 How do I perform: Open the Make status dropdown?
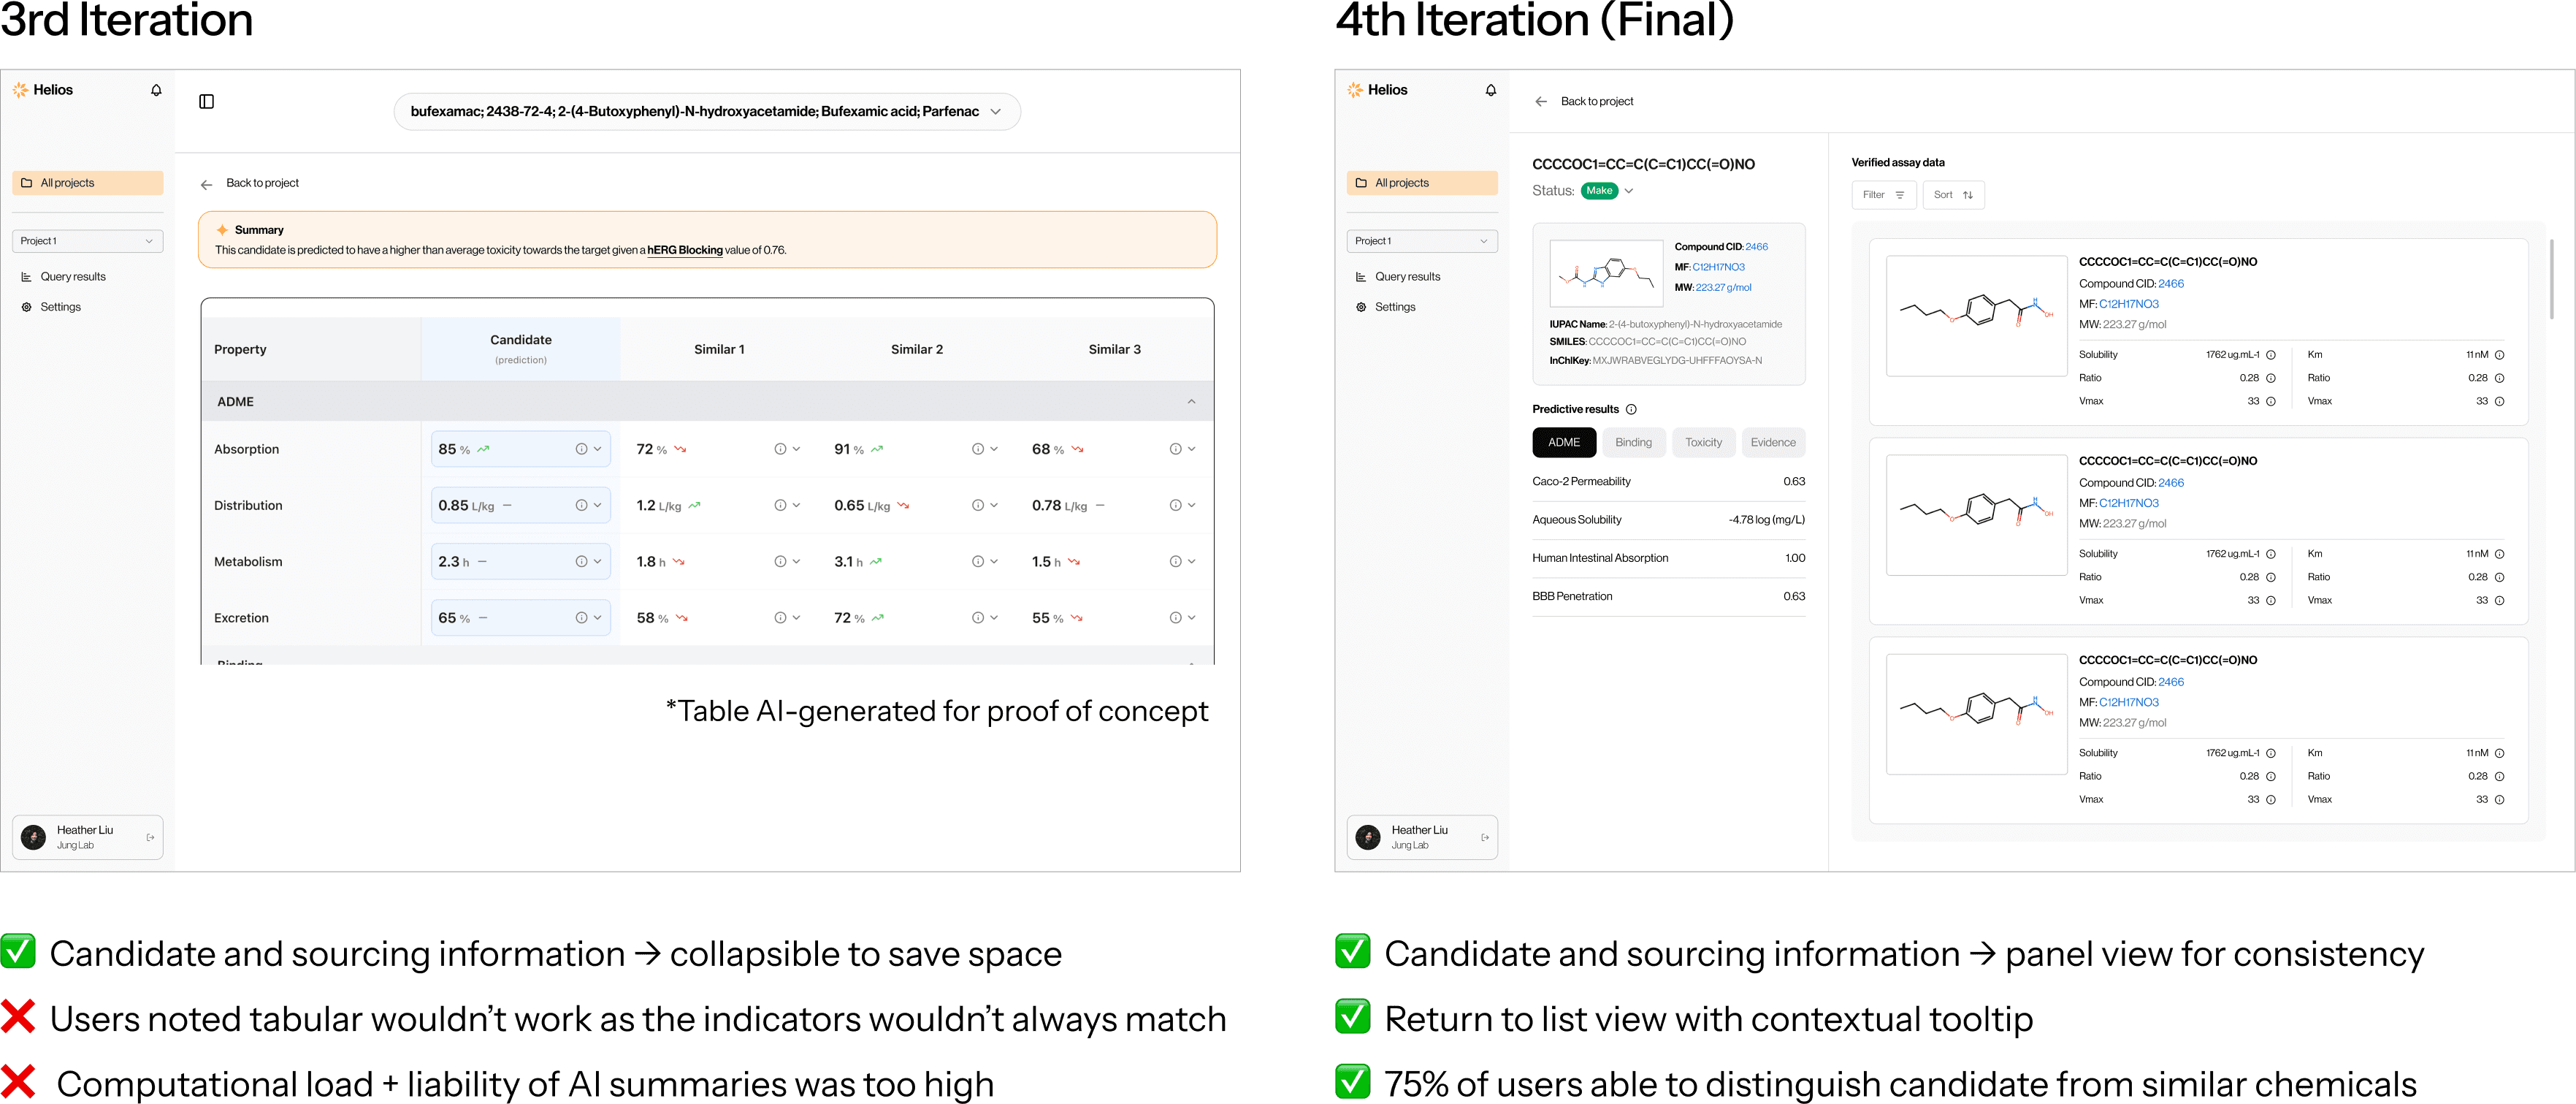tap(1628, 191)
